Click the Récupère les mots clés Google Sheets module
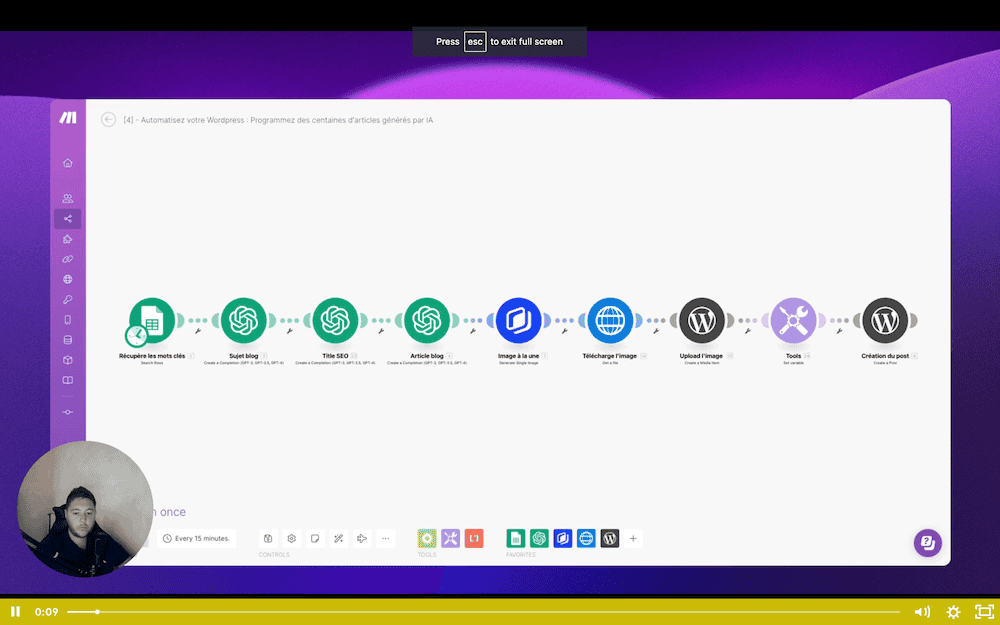The height and width of the screenshot is (625, 1000). pos(153,319)
